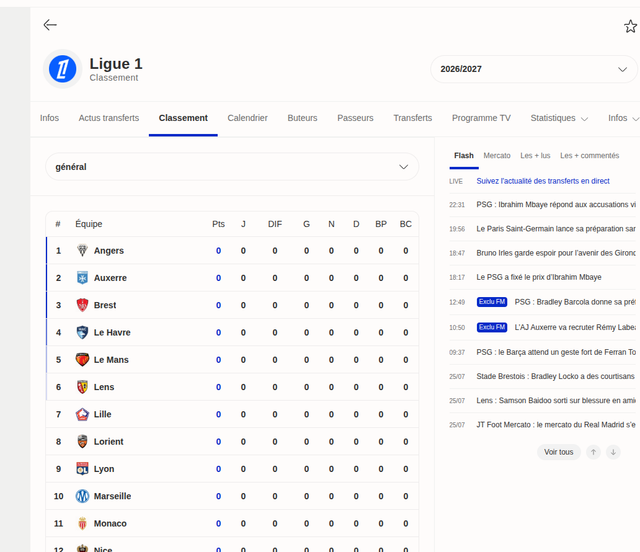Screen dimensions: 640x552
Task: Go back using the left arrow icon
Action: tap(50, 25)
